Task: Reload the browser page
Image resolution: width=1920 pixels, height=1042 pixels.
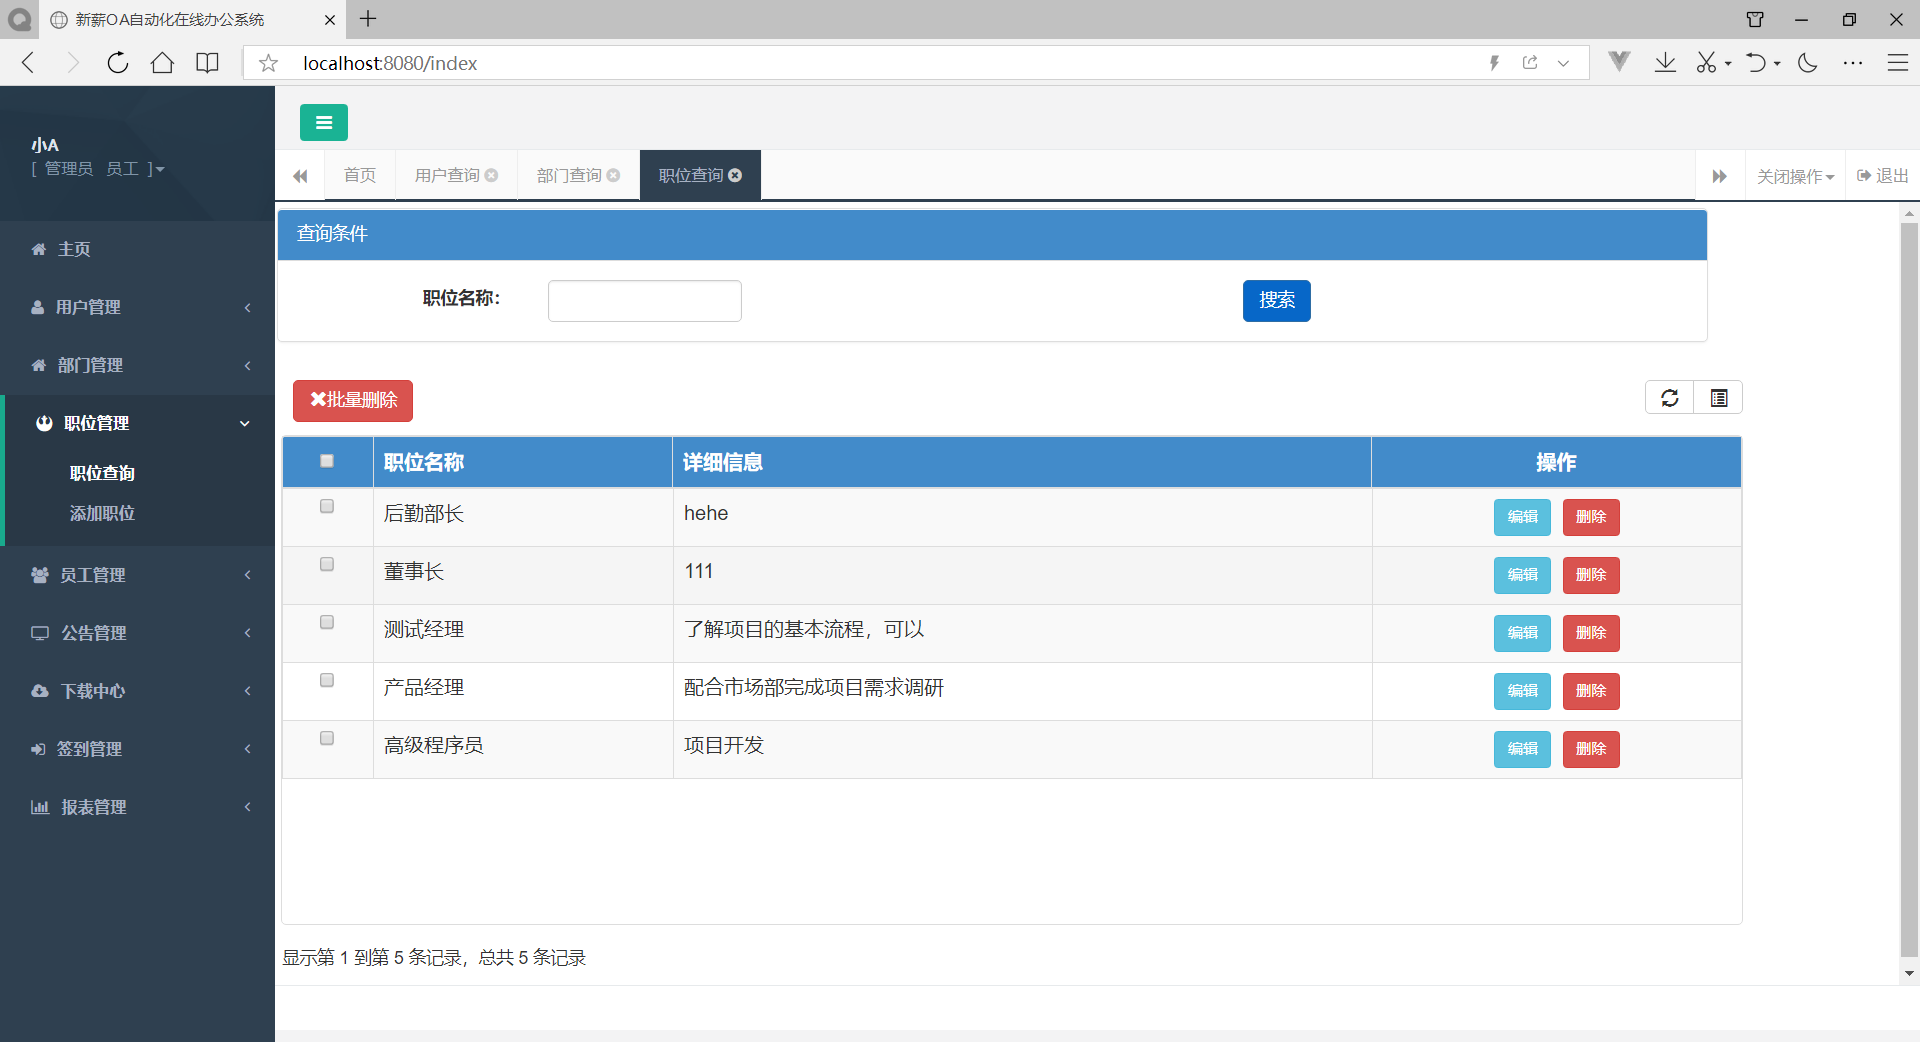Action: pos(117,63)
